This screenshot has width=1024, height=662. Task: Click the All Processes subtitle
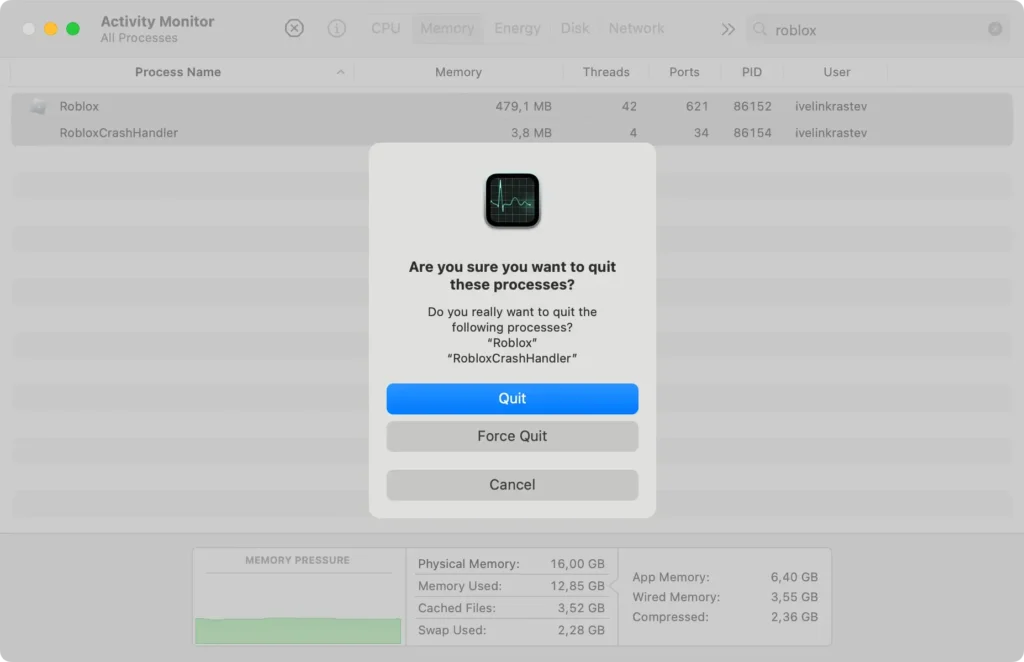point(139,39)
